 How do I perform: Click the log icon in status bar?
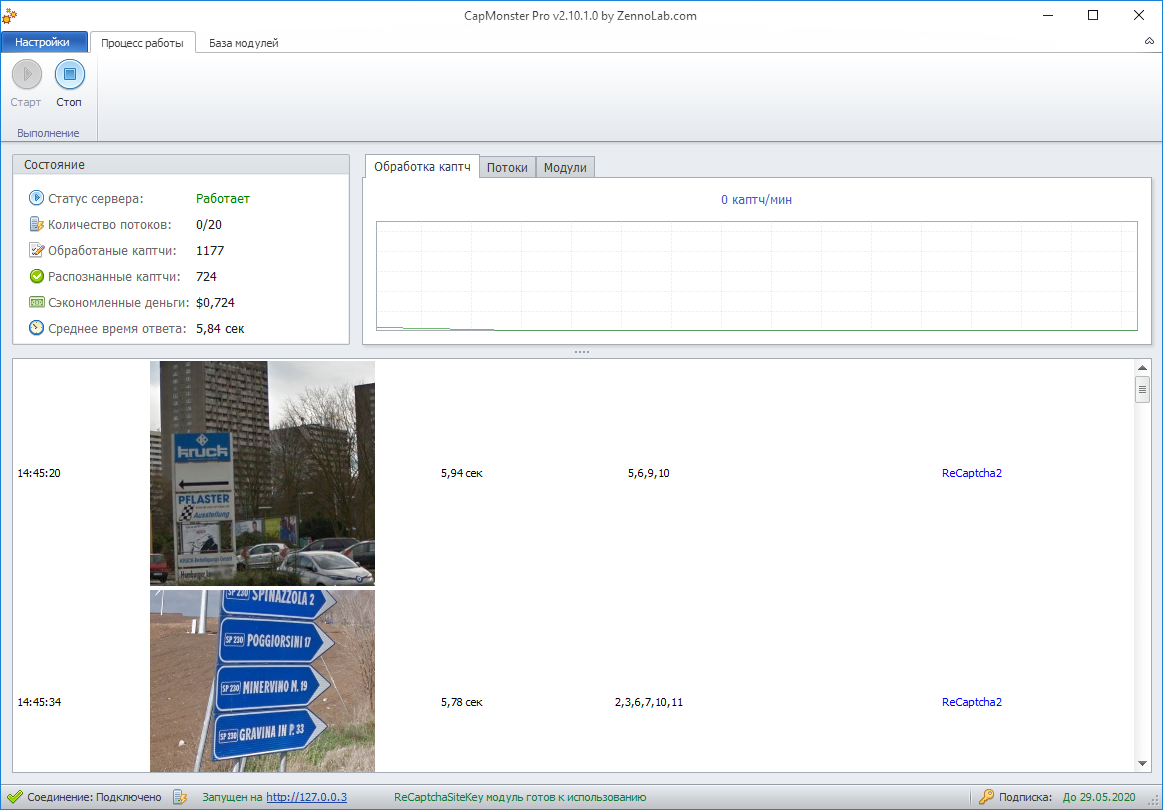180,797
